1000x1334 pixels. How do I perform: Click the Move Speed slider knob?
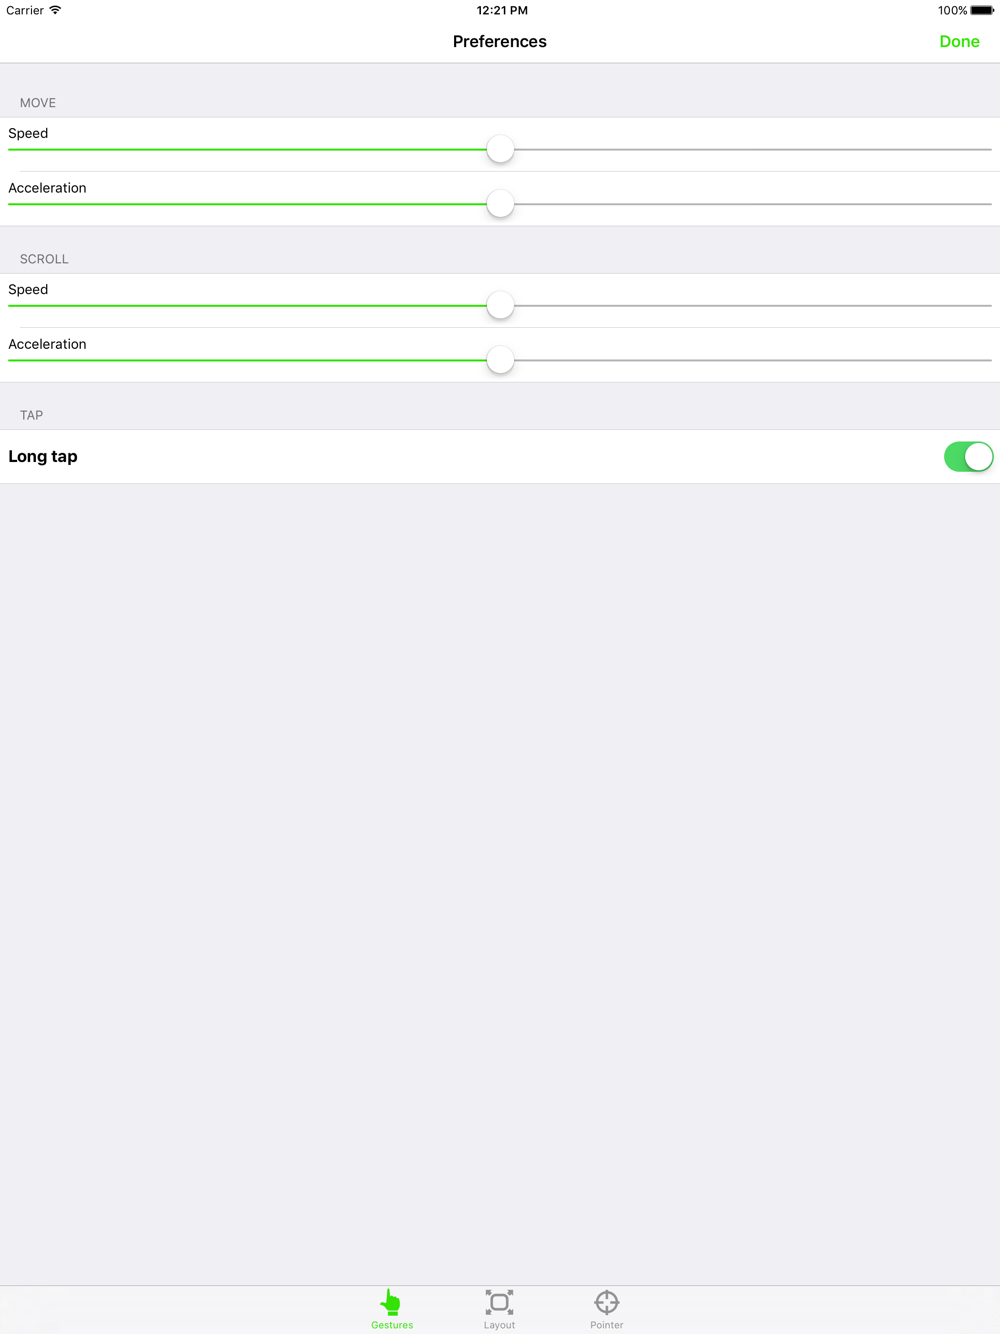[x=500, y=149]
